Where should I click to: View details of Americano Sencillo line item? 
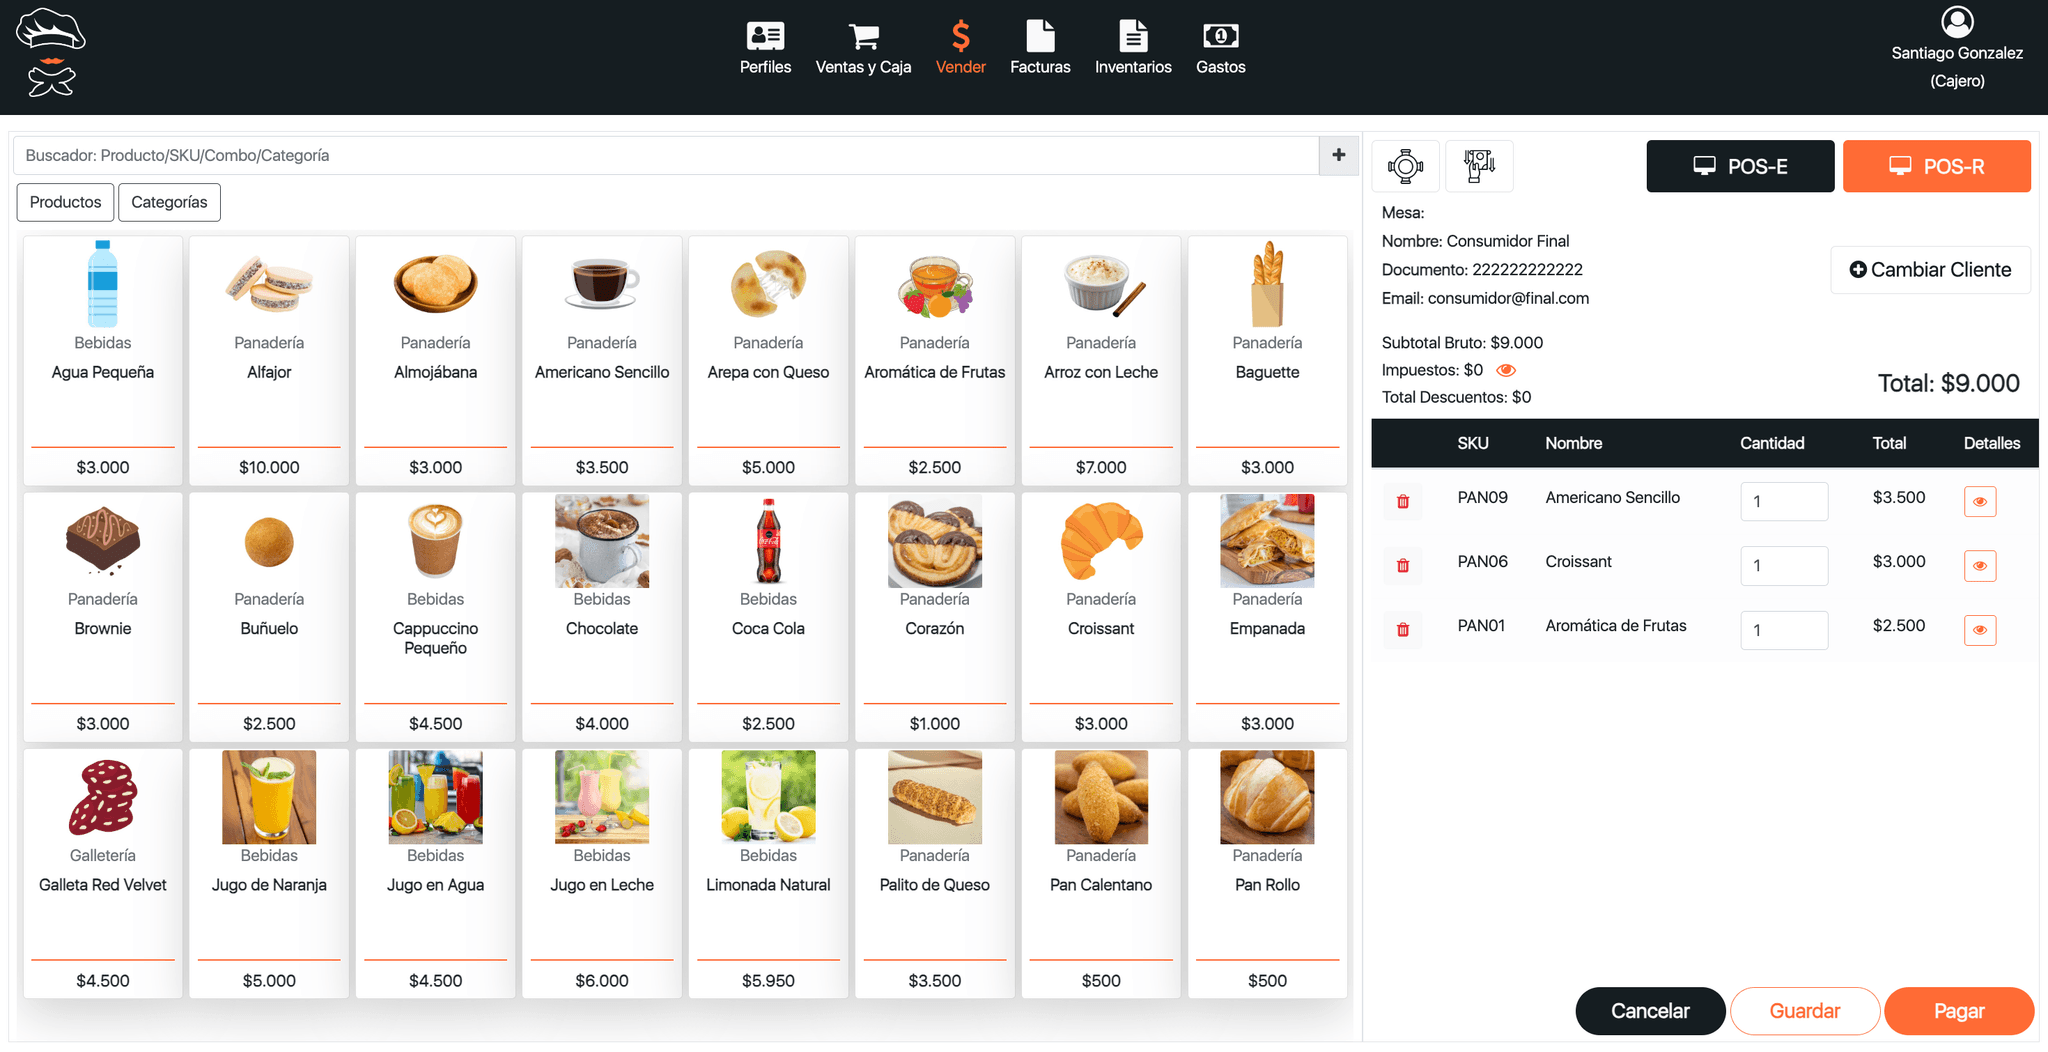[x=1980, y=501]
